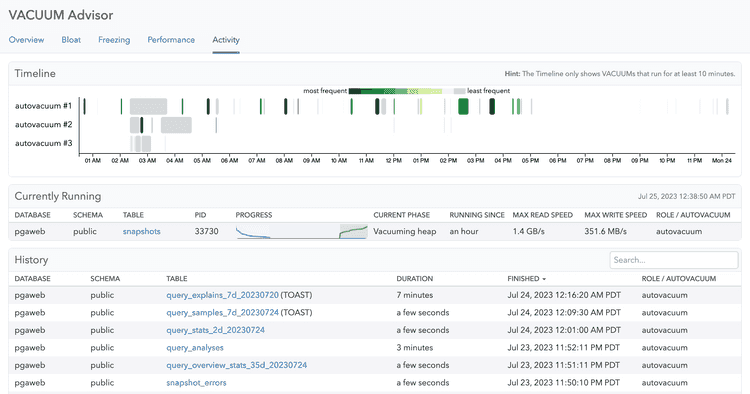This screenshot has width=750, height=394.
Task: Open query_samples_7d_20230724 table link
Action: [x=222, y=313]
